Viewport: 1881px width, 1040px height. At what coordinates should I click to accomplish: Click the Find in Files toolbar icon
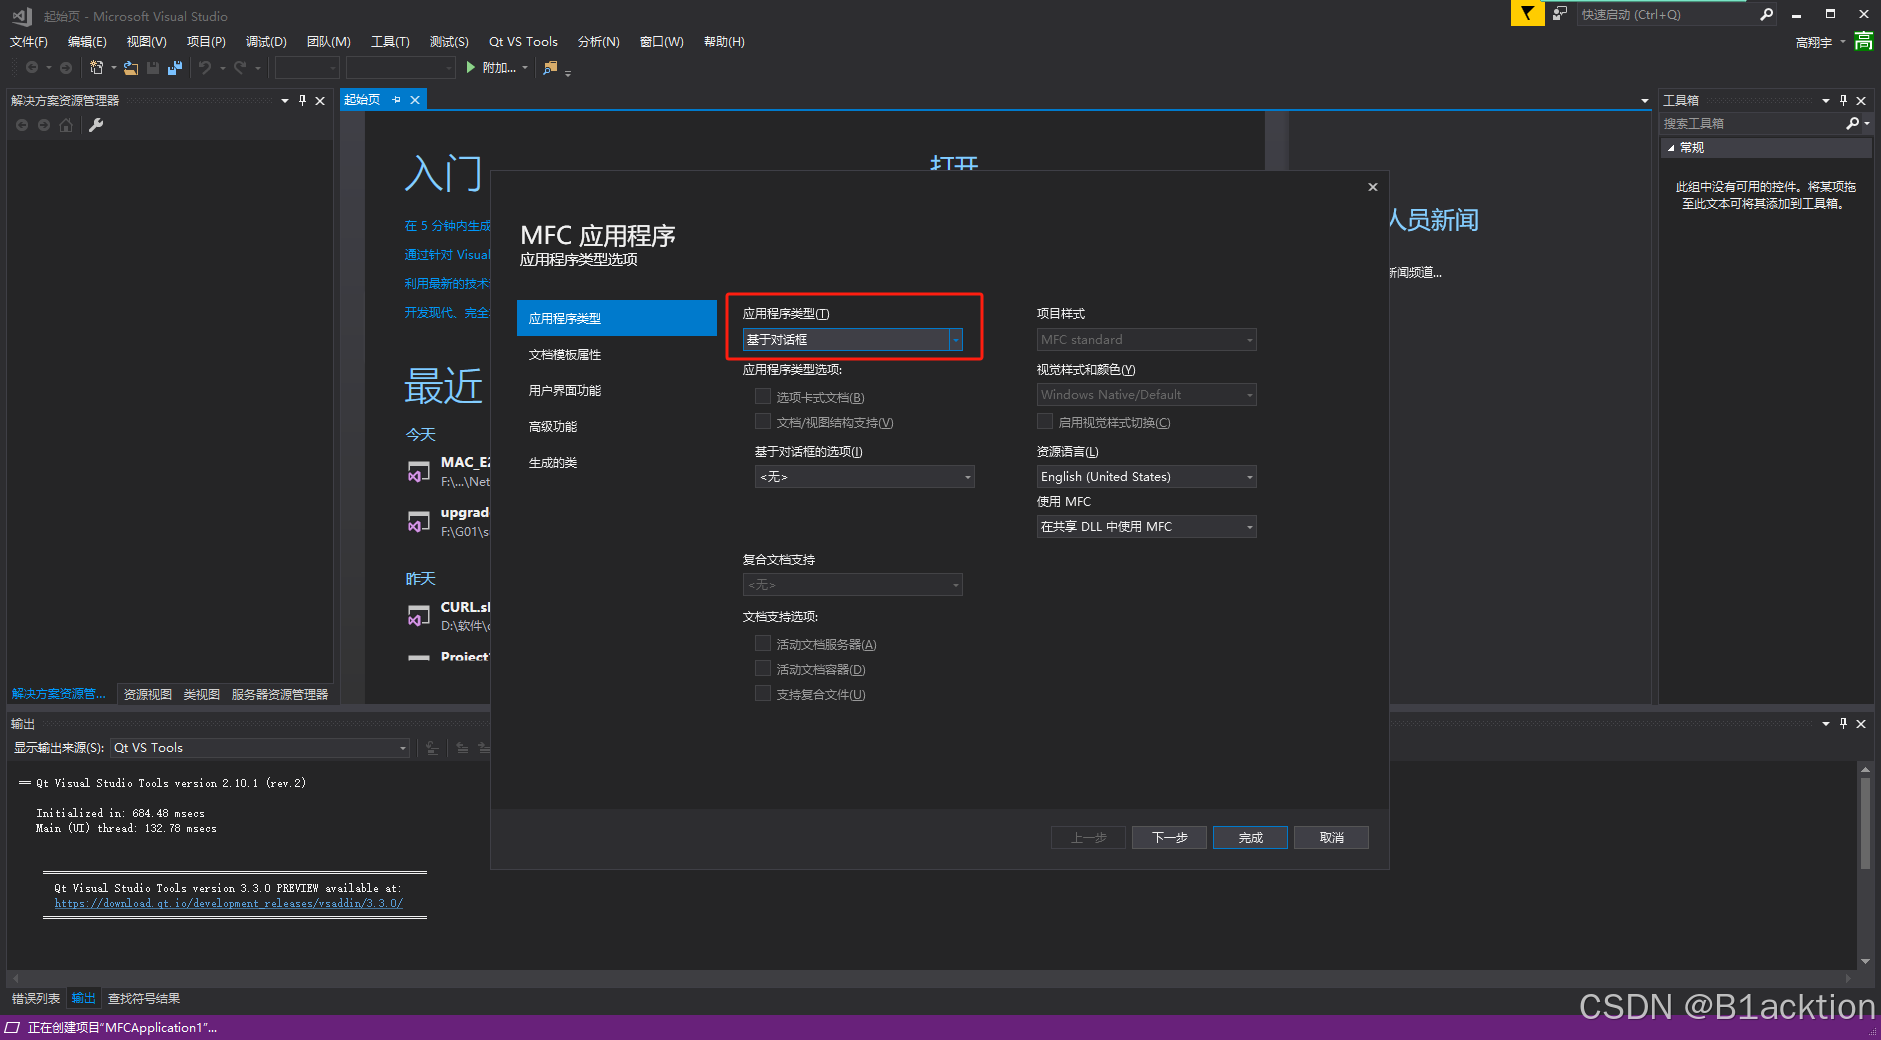tap(550, 68)
